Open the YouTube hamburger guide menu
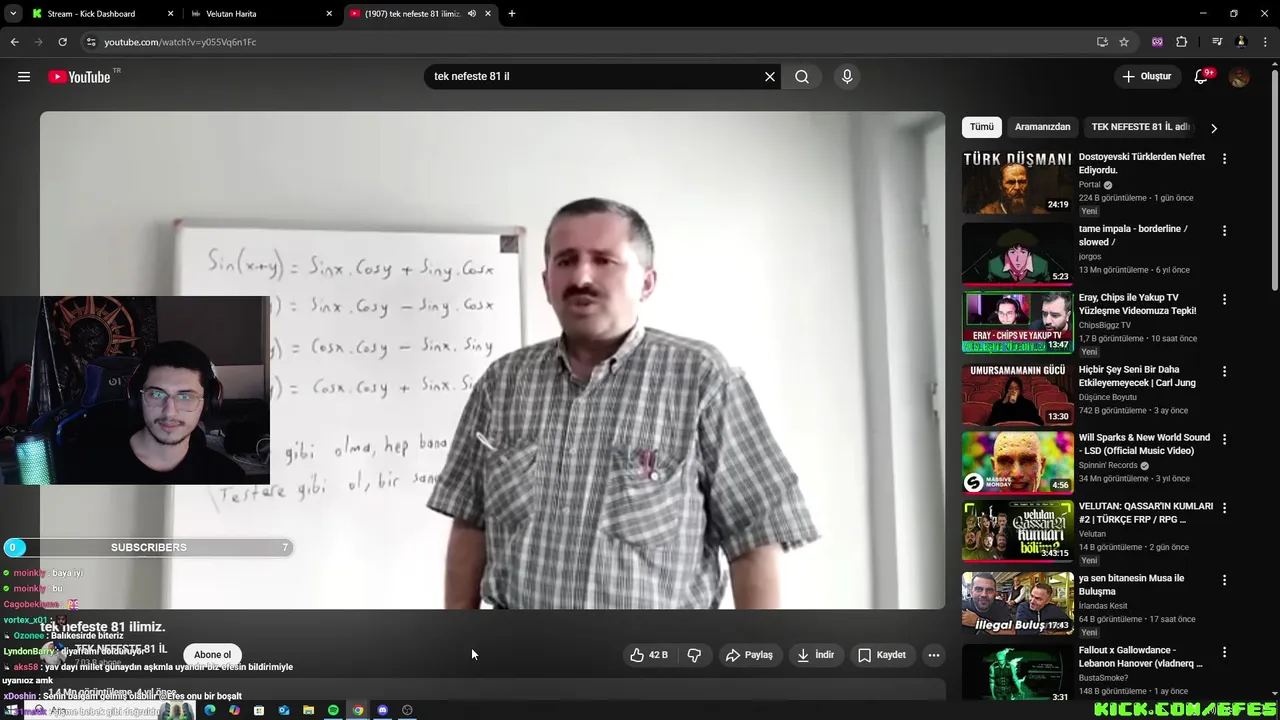Image resolution: width=1280 pixels, height=720 pixels. (24, 77)
